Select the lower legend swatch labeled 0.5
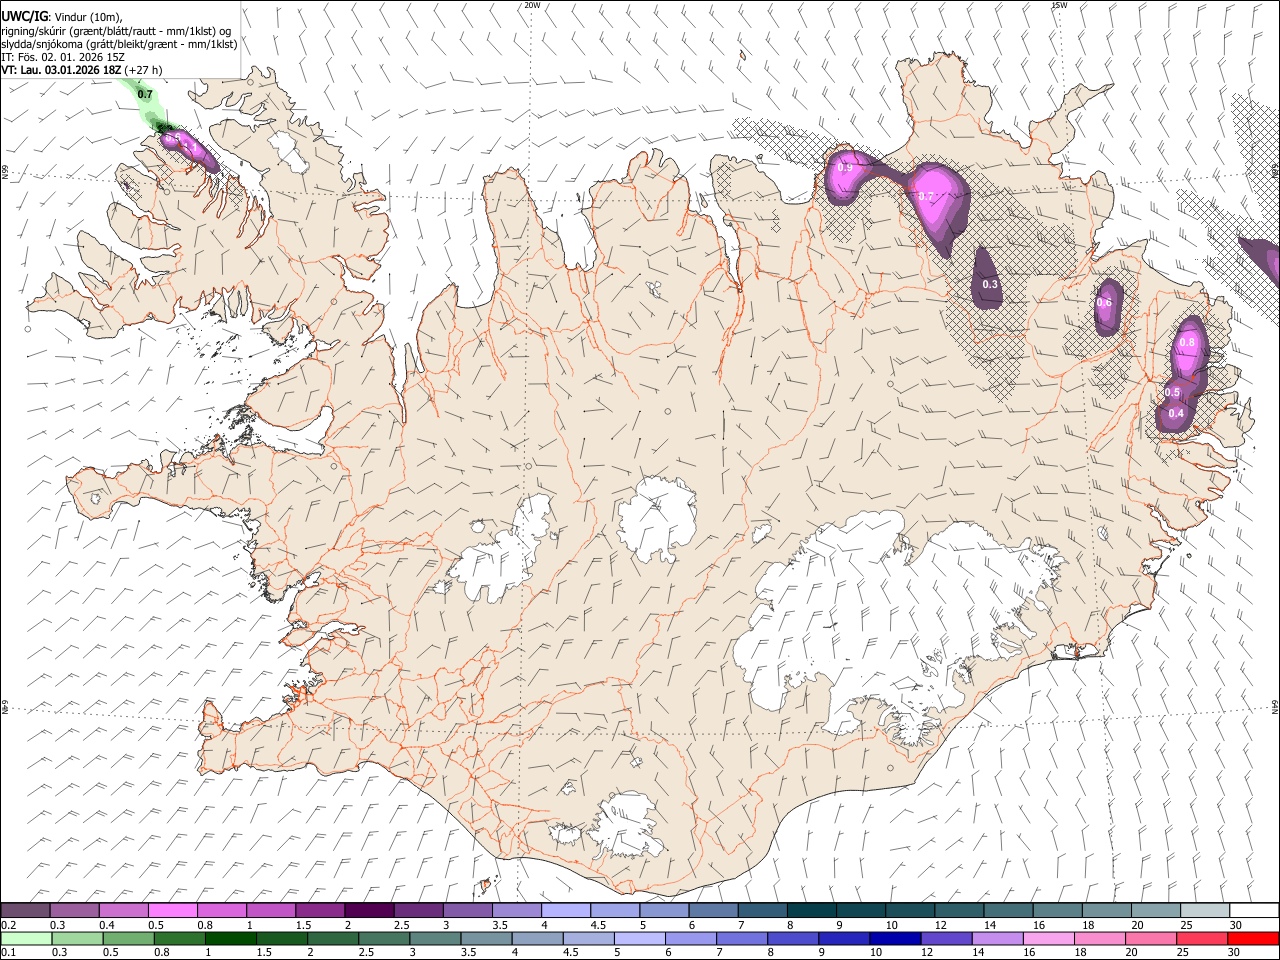 128,938
